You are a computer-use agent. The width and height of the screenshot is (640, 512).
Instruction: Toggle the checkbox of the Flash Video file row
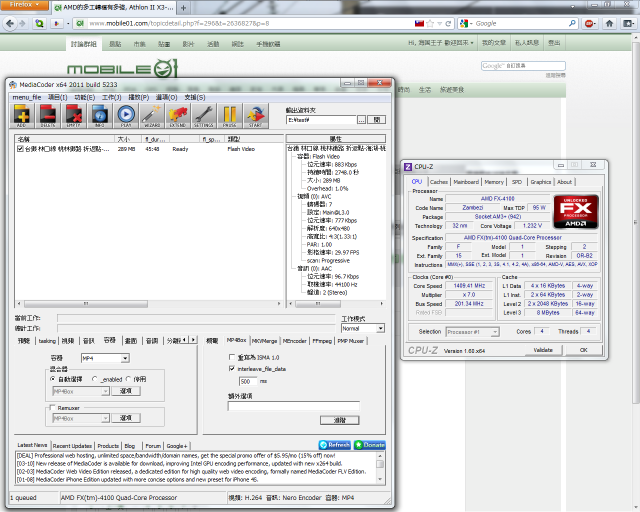pyautogui.click(x=20, y=149)
